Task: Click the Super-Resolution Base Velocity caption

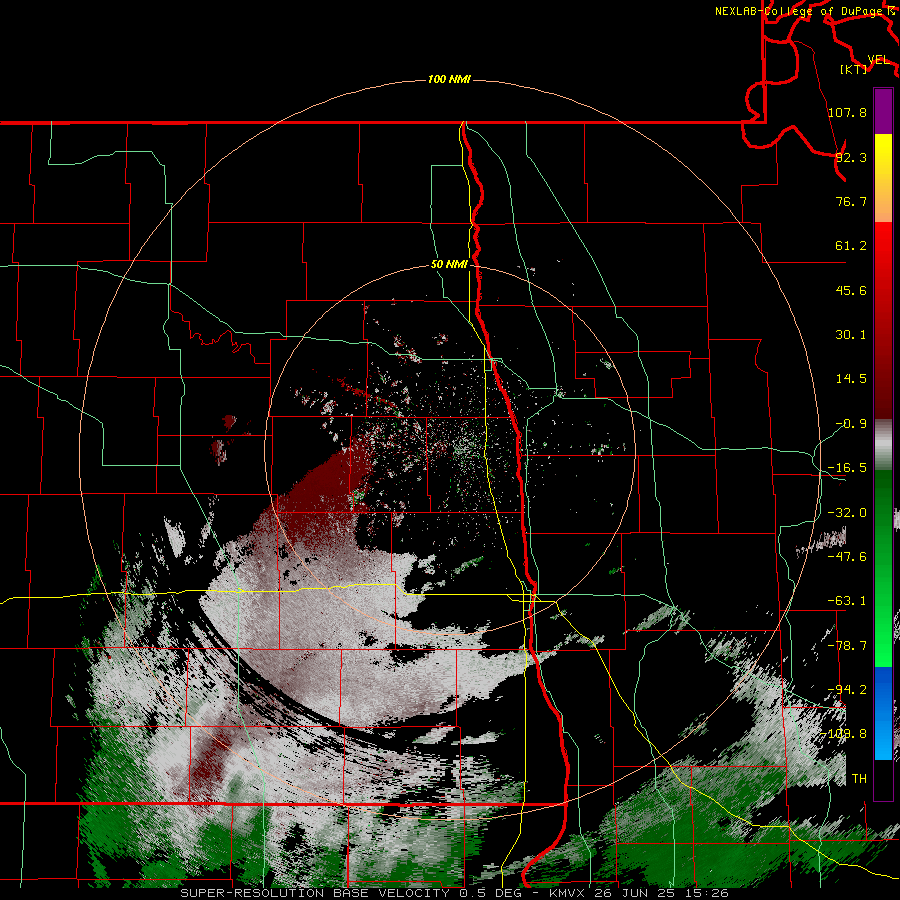Action: [x=454, y=893]
